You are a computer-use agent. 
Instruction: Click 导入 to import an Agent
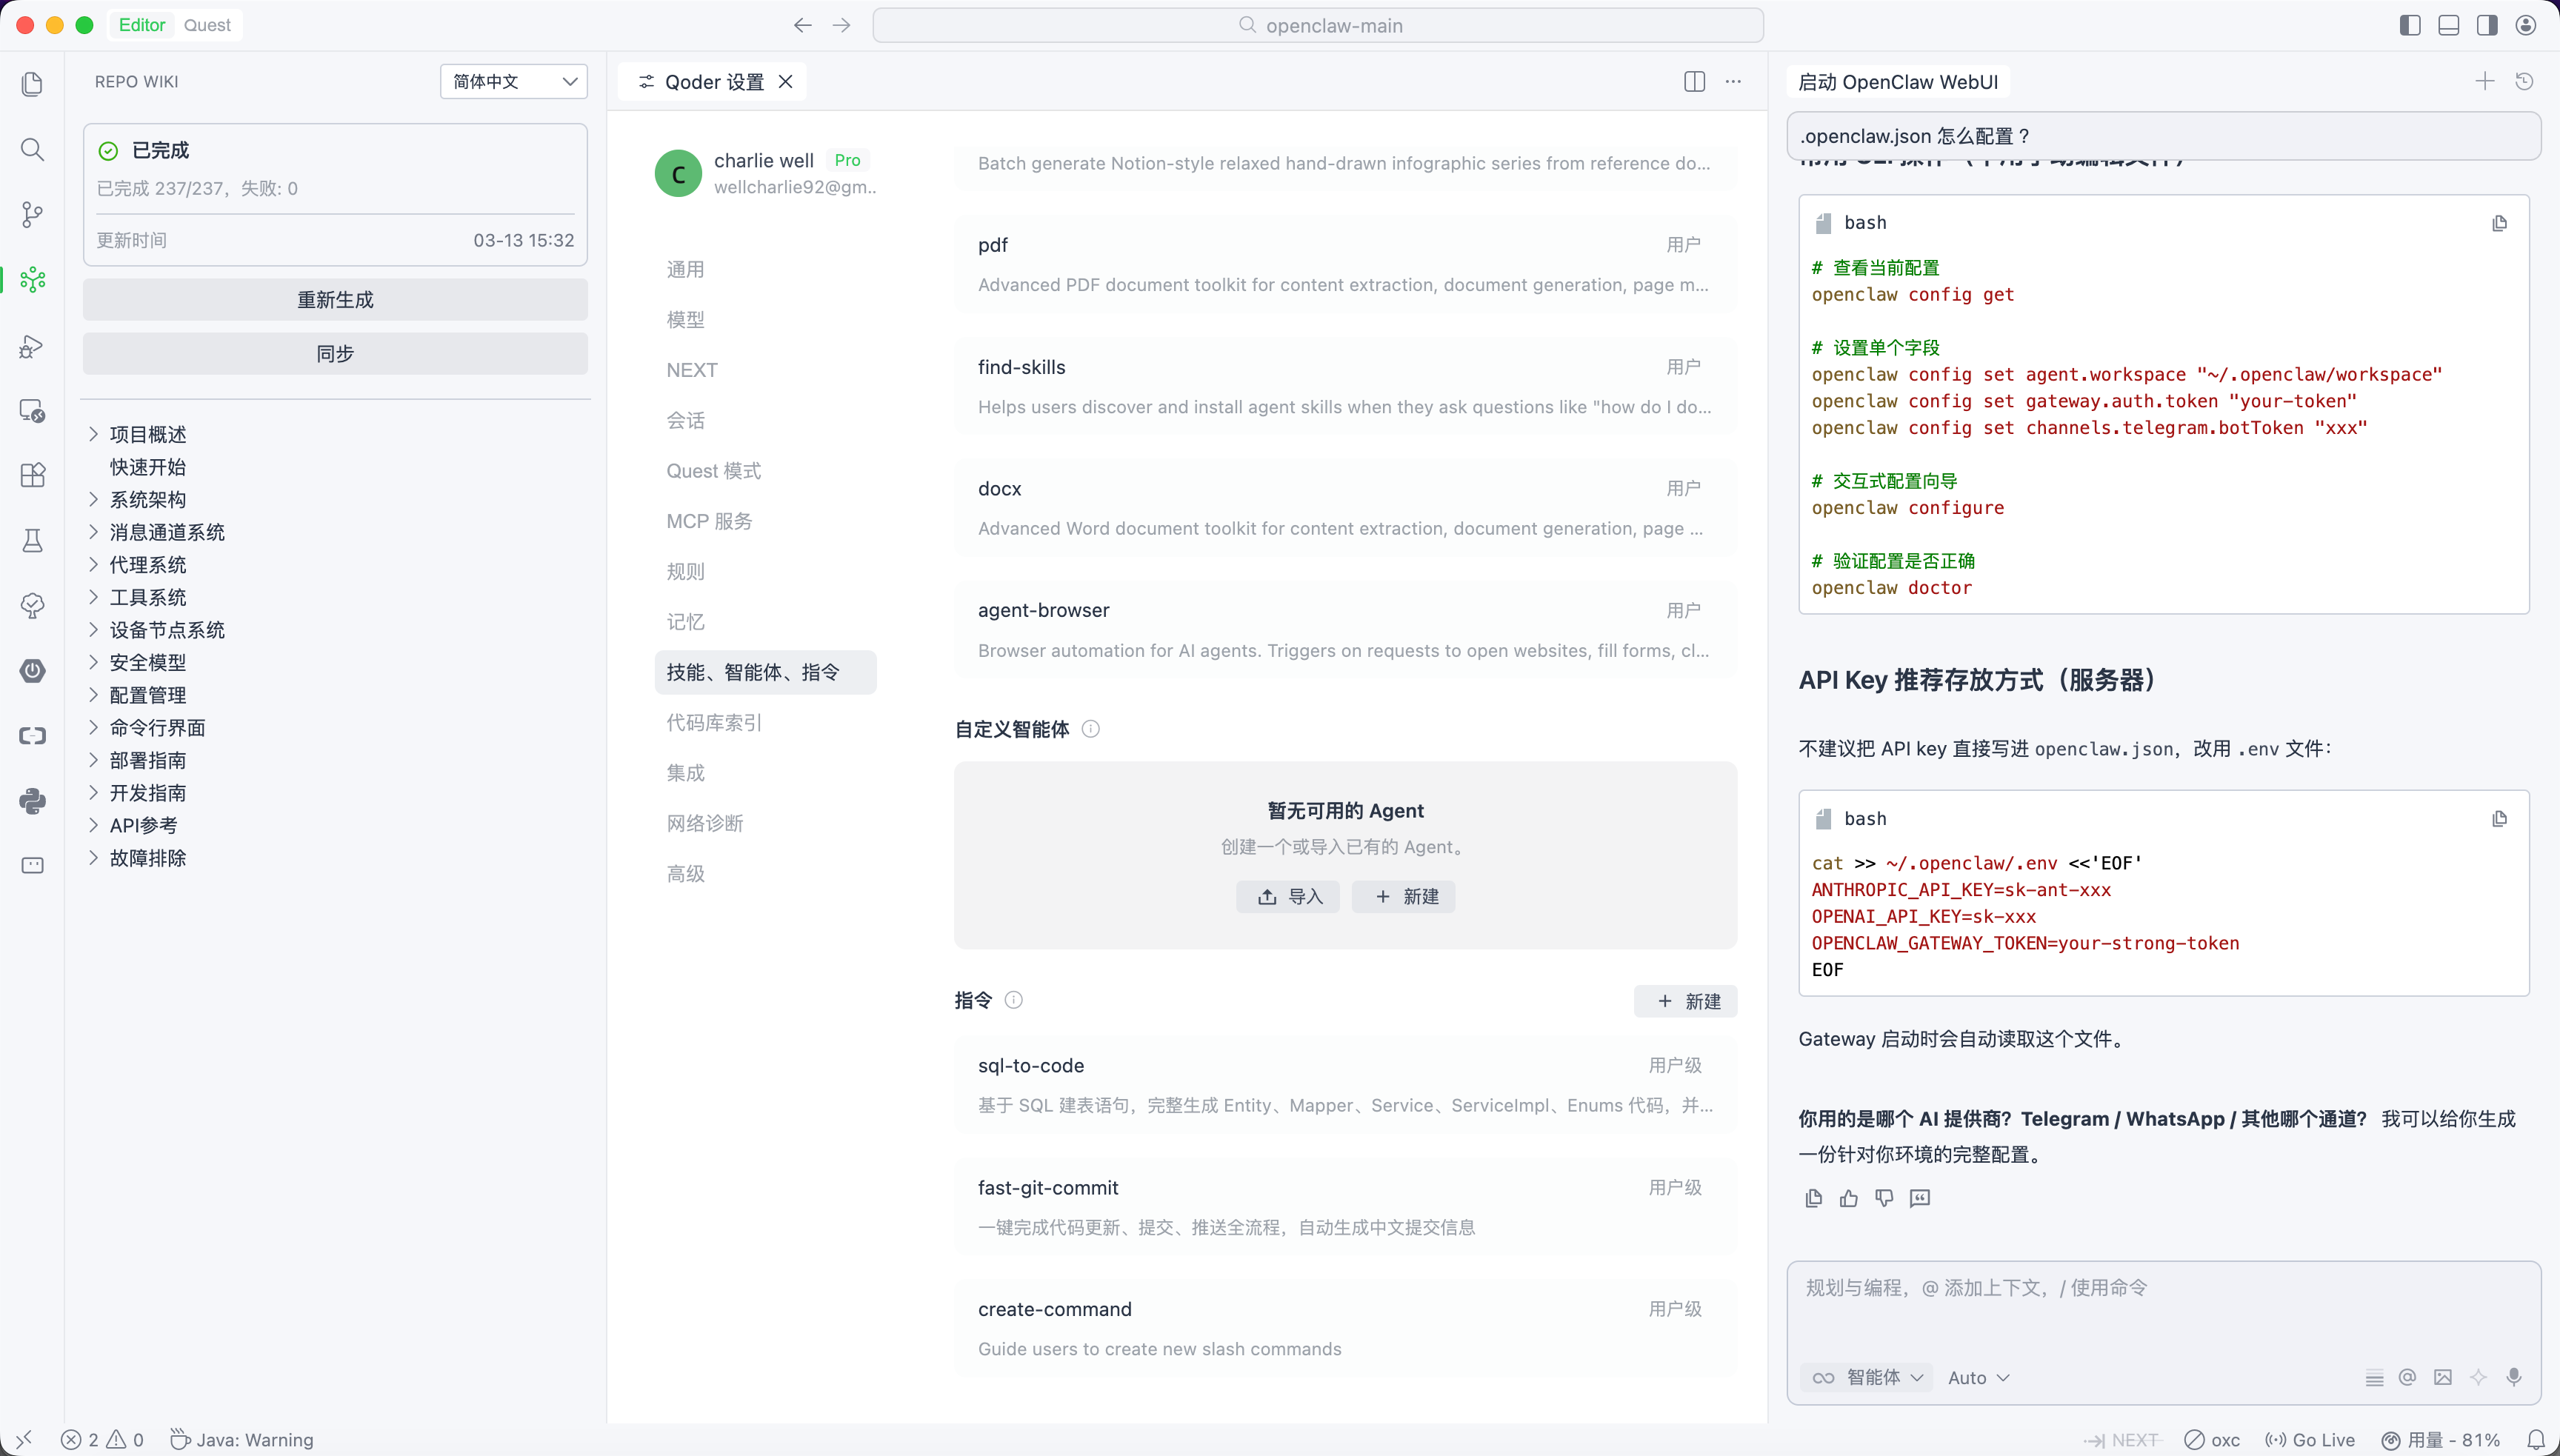pos(1288,896)
